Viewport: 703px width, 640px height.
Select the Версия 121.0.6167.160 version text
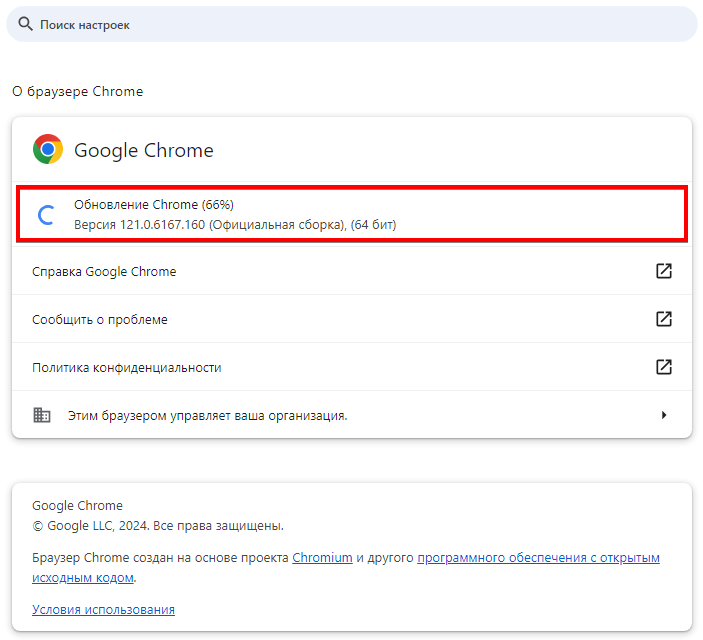pos(235,225)
